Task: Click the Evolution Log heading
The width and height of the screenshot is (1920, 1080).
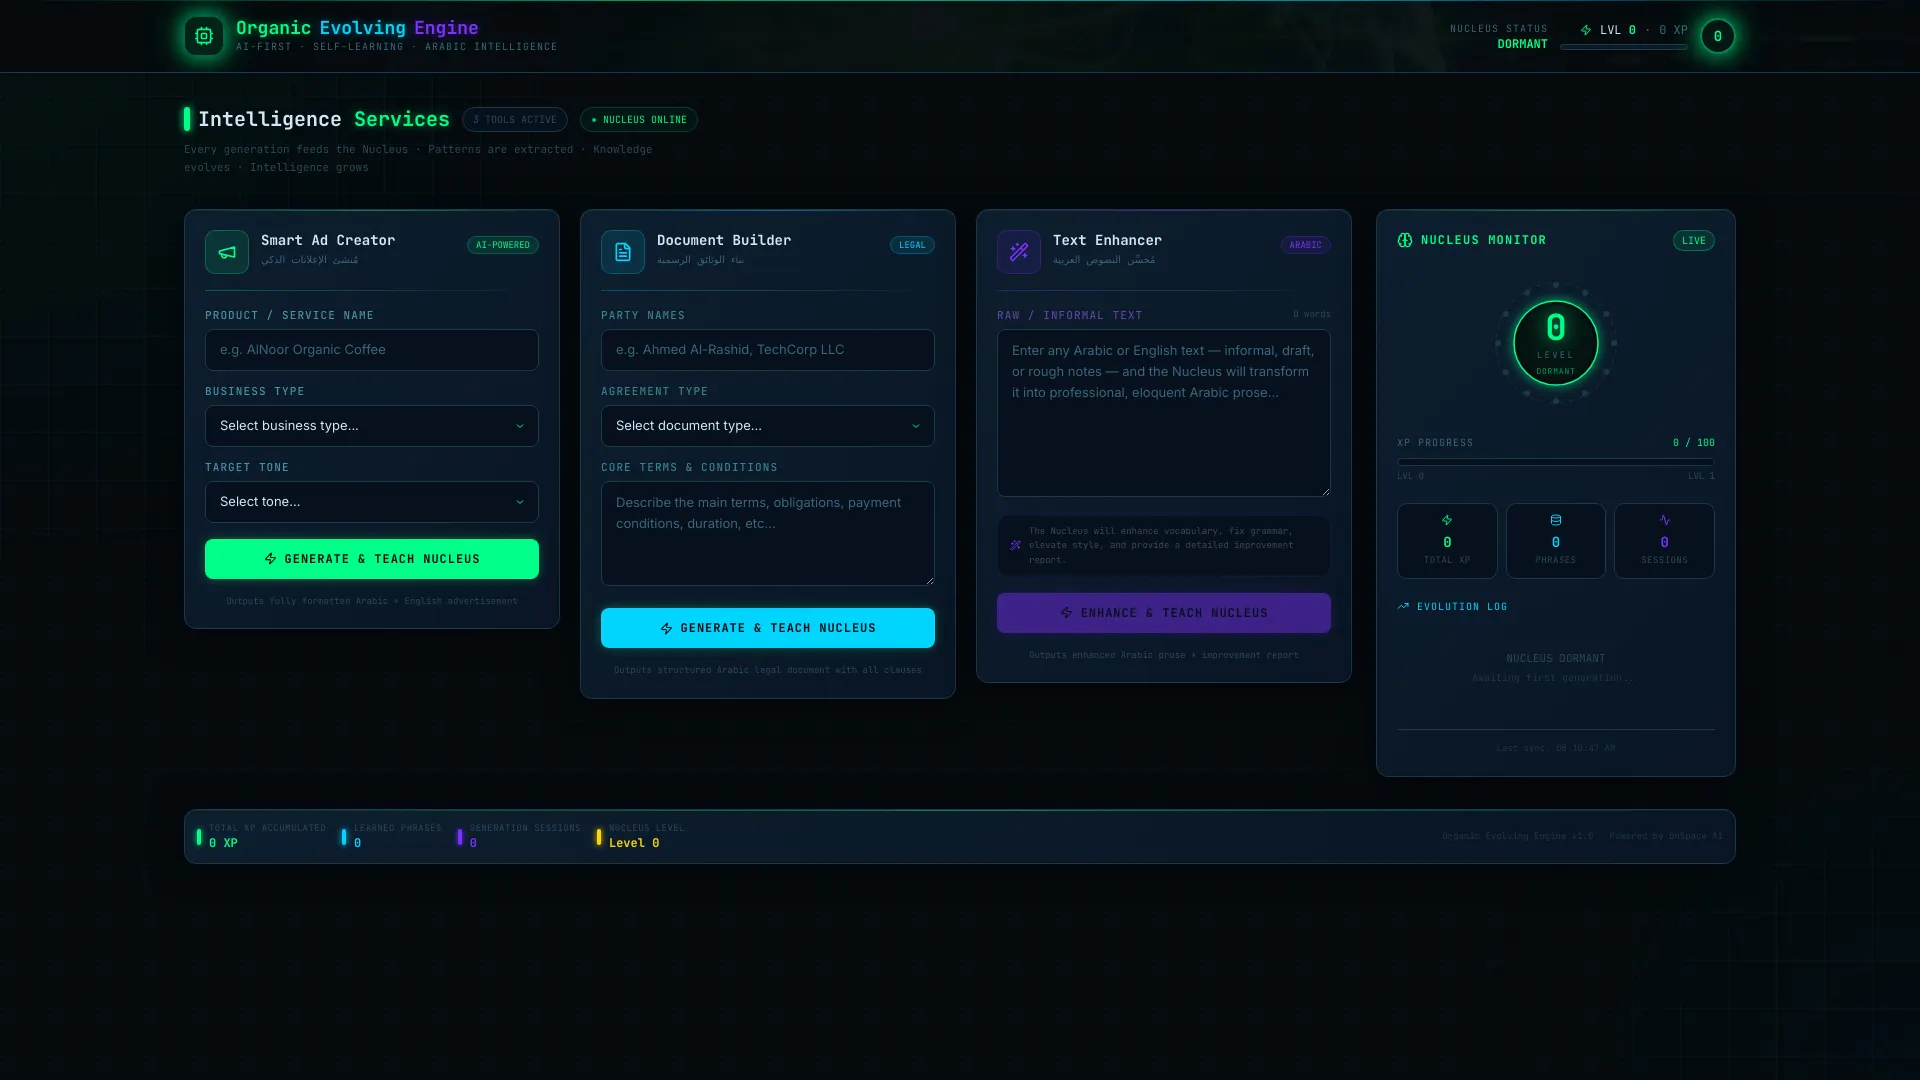Action: [1462, 607]
